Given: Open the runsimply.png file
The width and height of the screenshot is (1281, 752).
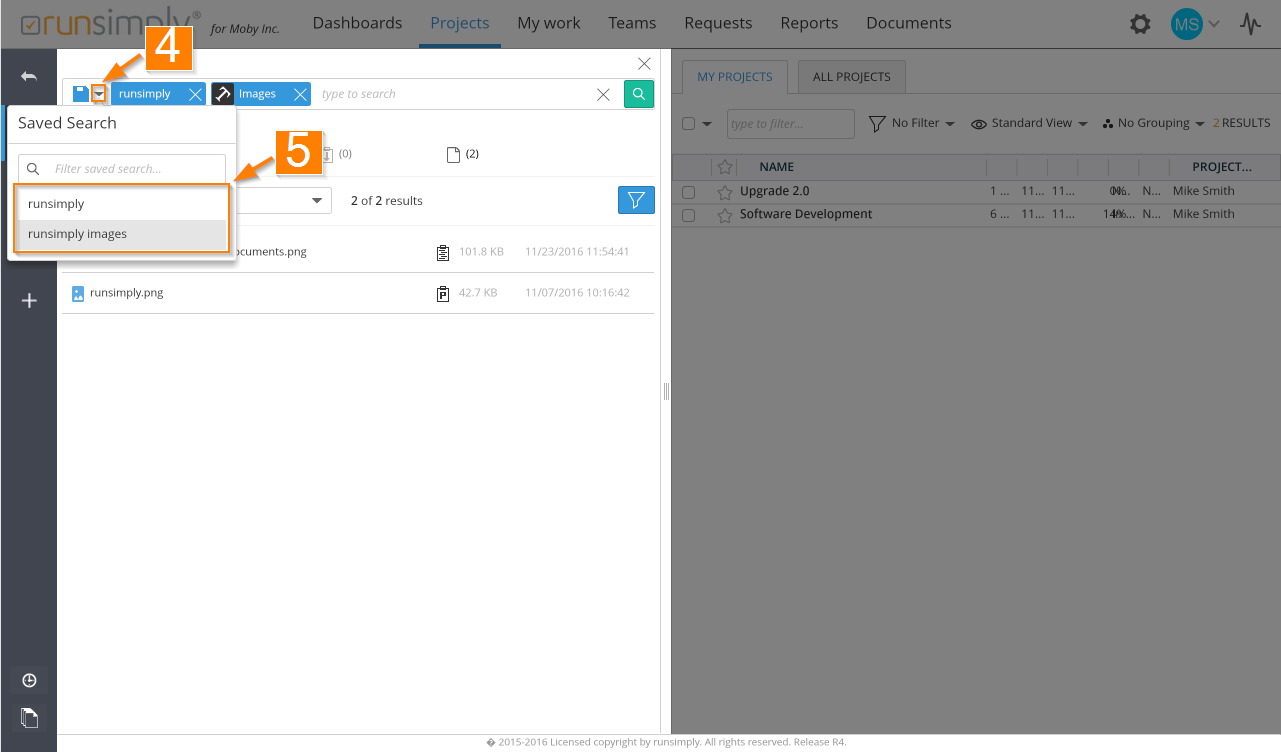Looking at the screenshot, I should [126, 293].
